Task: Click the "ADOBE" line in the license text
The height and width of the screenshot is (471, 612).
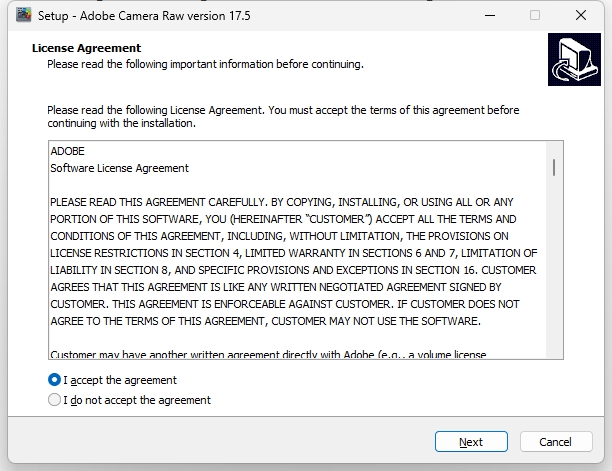Action: tap(68, 151)
